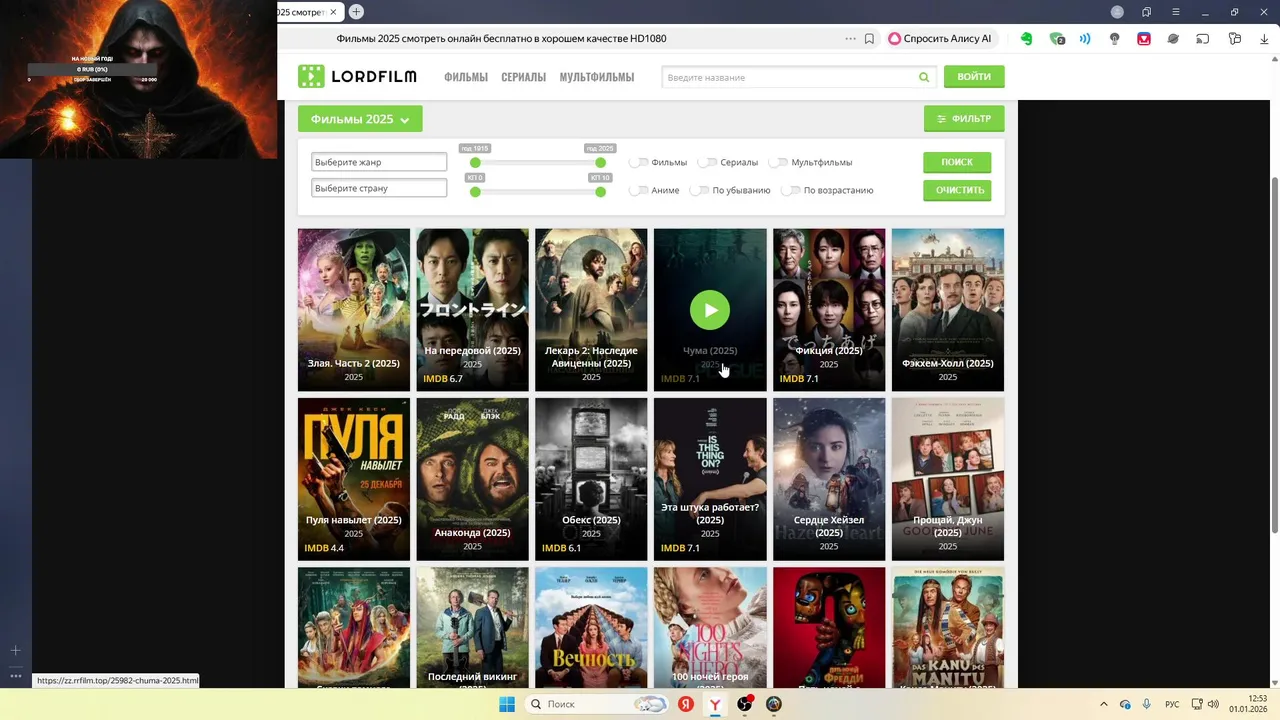Open the Фикция (2025) poster
Image resolution: width=1280 pixels, height=720 pixels.
coord(829,310)
